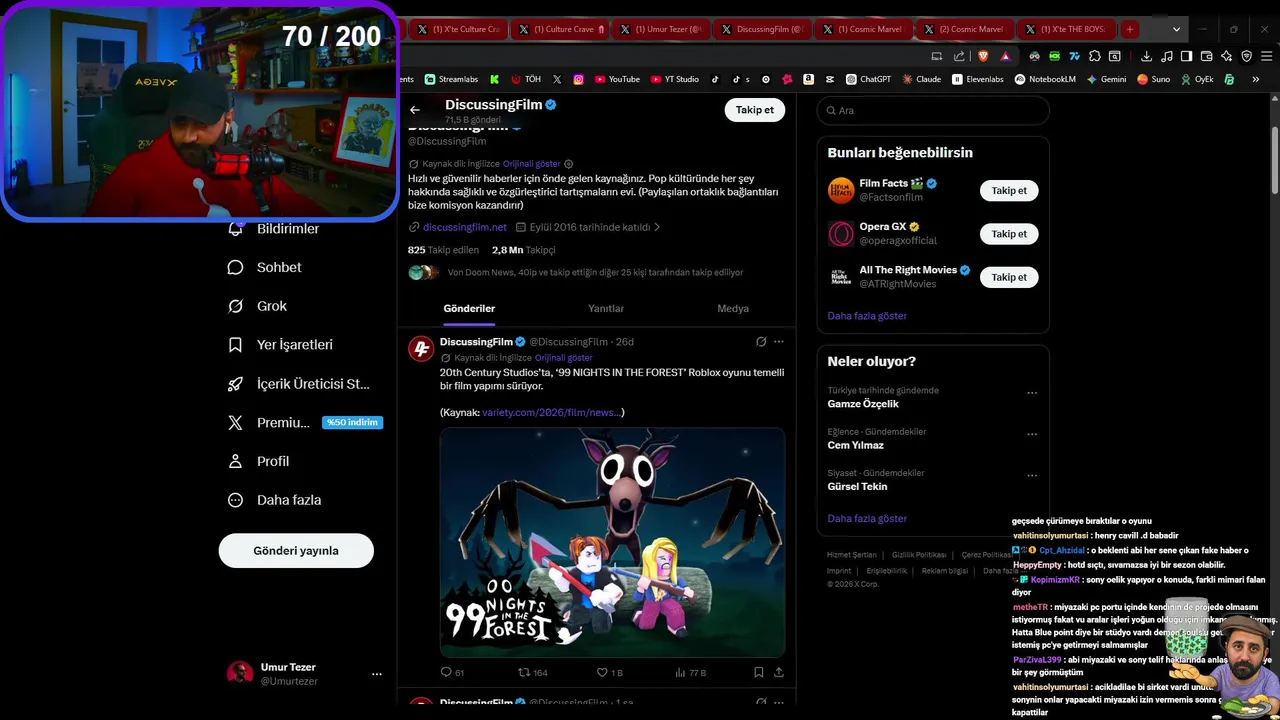Switch to Gönderiler tab
The width and height of the screenshot is (1280, 720).
(x=469, y=308)
